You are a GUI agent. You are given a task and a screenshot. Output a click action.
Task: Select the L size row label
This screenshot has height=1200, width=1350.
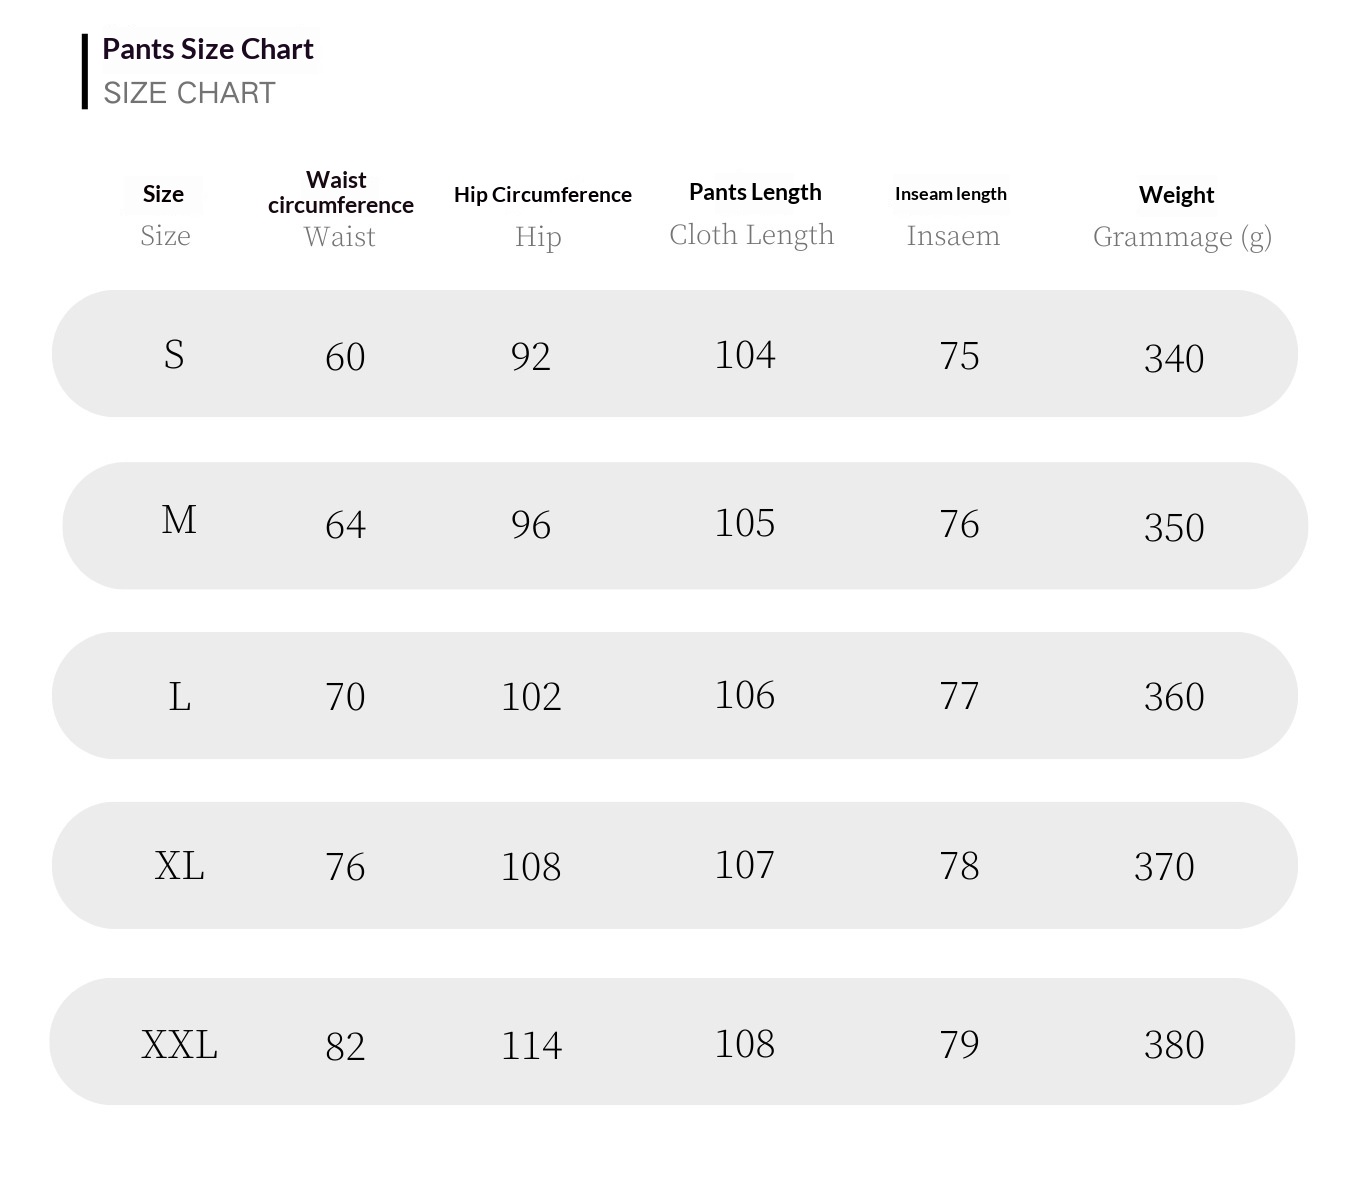[179, 696]
